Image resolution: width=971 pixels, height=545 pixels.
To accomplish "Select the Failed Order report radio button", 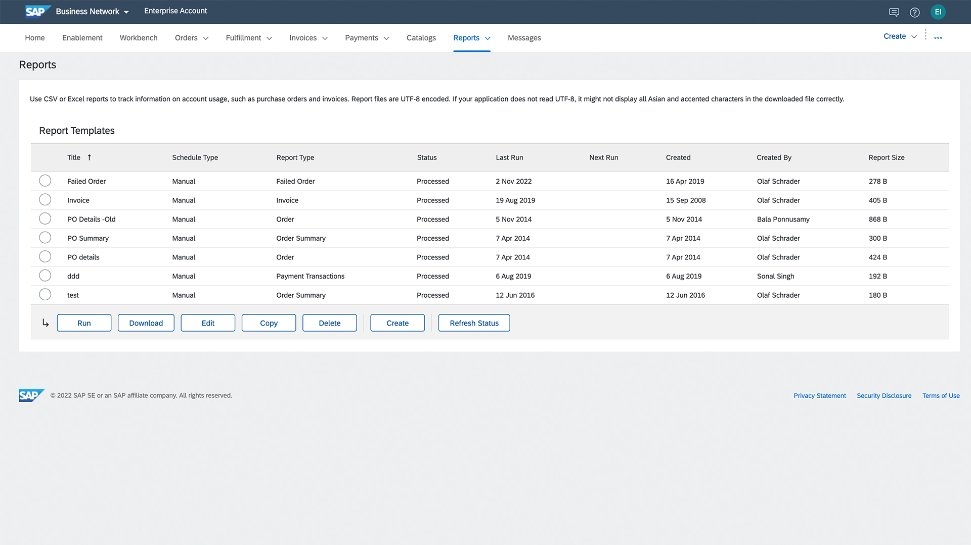I will [45, 181].
